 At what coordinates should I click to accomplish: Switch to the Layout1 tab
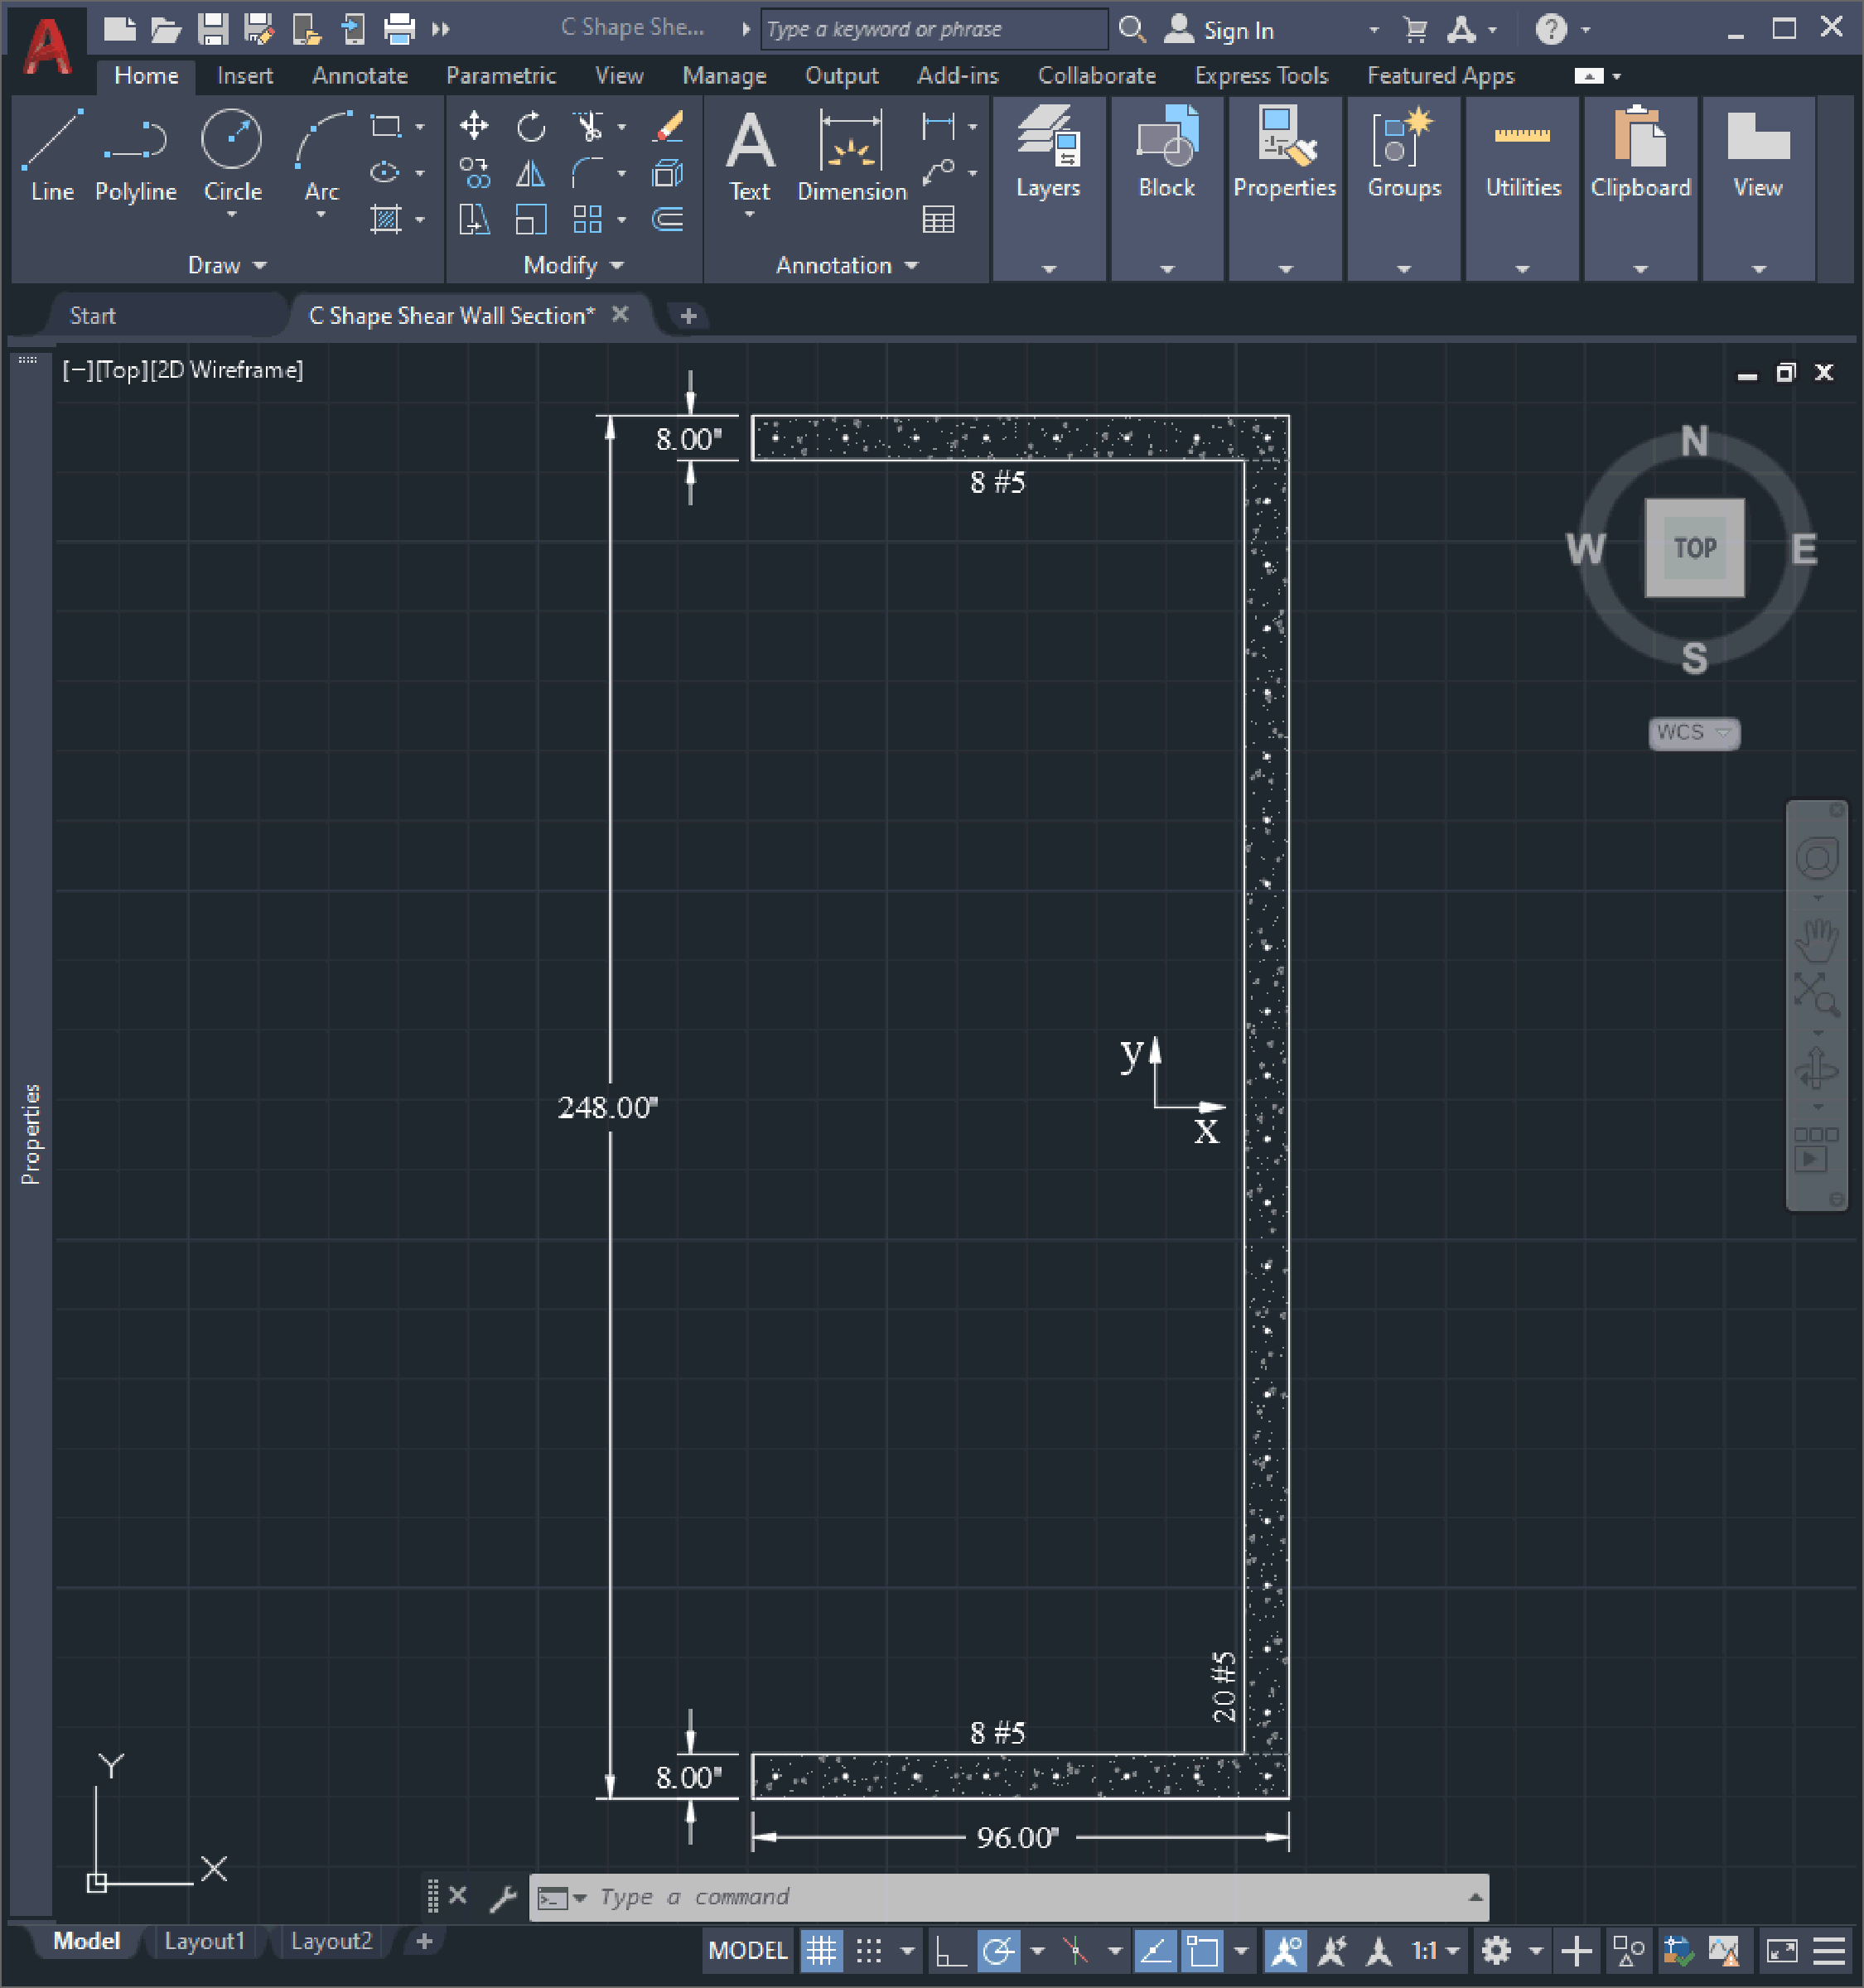pyautogui.click(x=205, y=1941)
